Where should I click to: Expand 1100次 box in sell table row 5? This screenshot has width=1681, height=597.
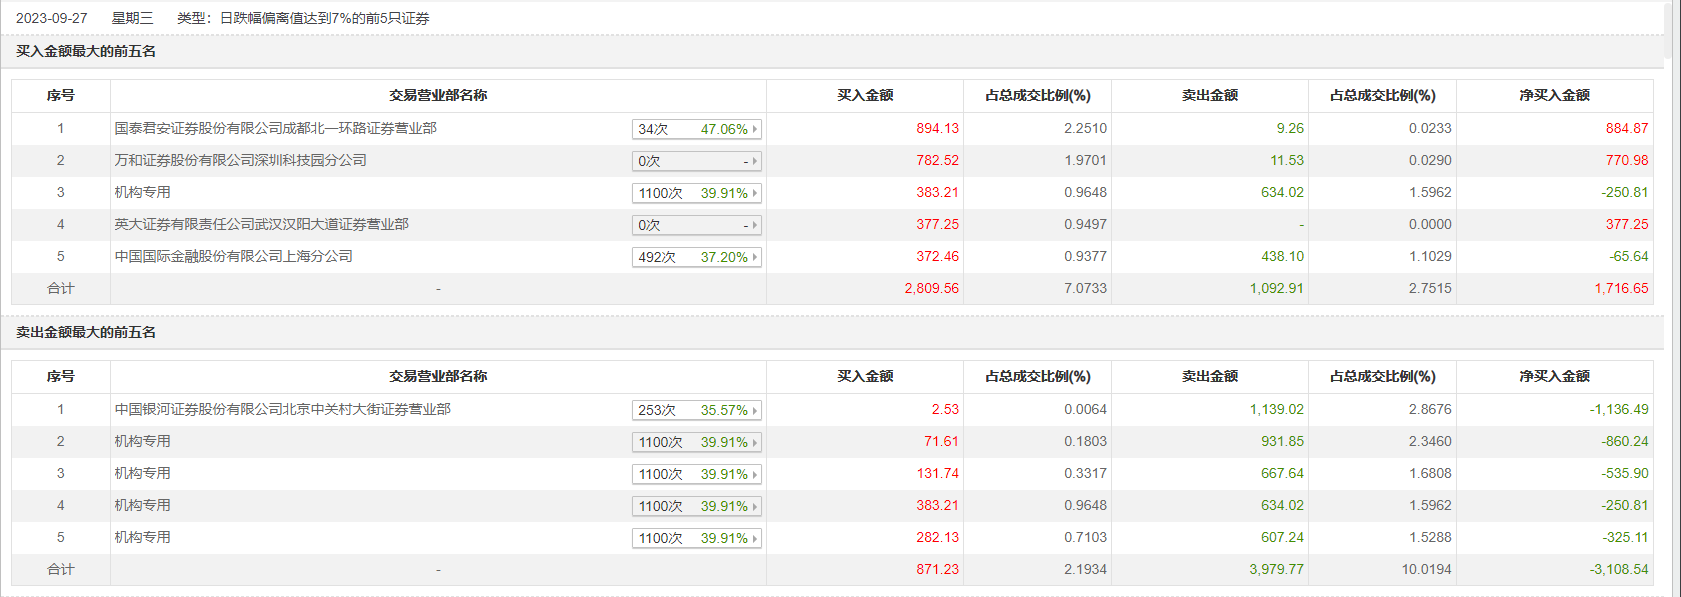coord(696,538)
